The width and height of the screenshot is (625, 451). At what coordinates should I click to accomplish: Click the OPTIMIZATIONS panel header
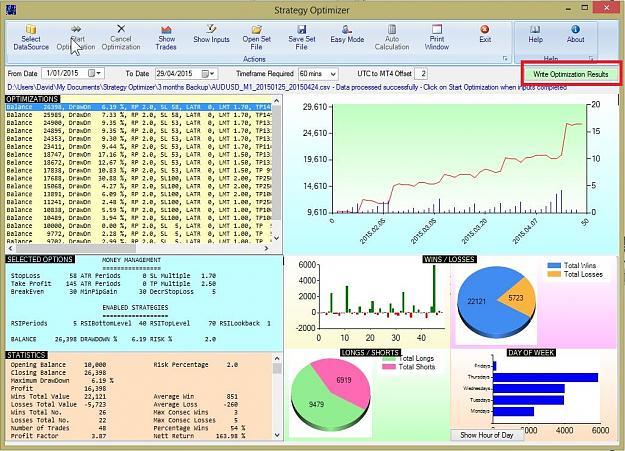[x=33, y=99]
